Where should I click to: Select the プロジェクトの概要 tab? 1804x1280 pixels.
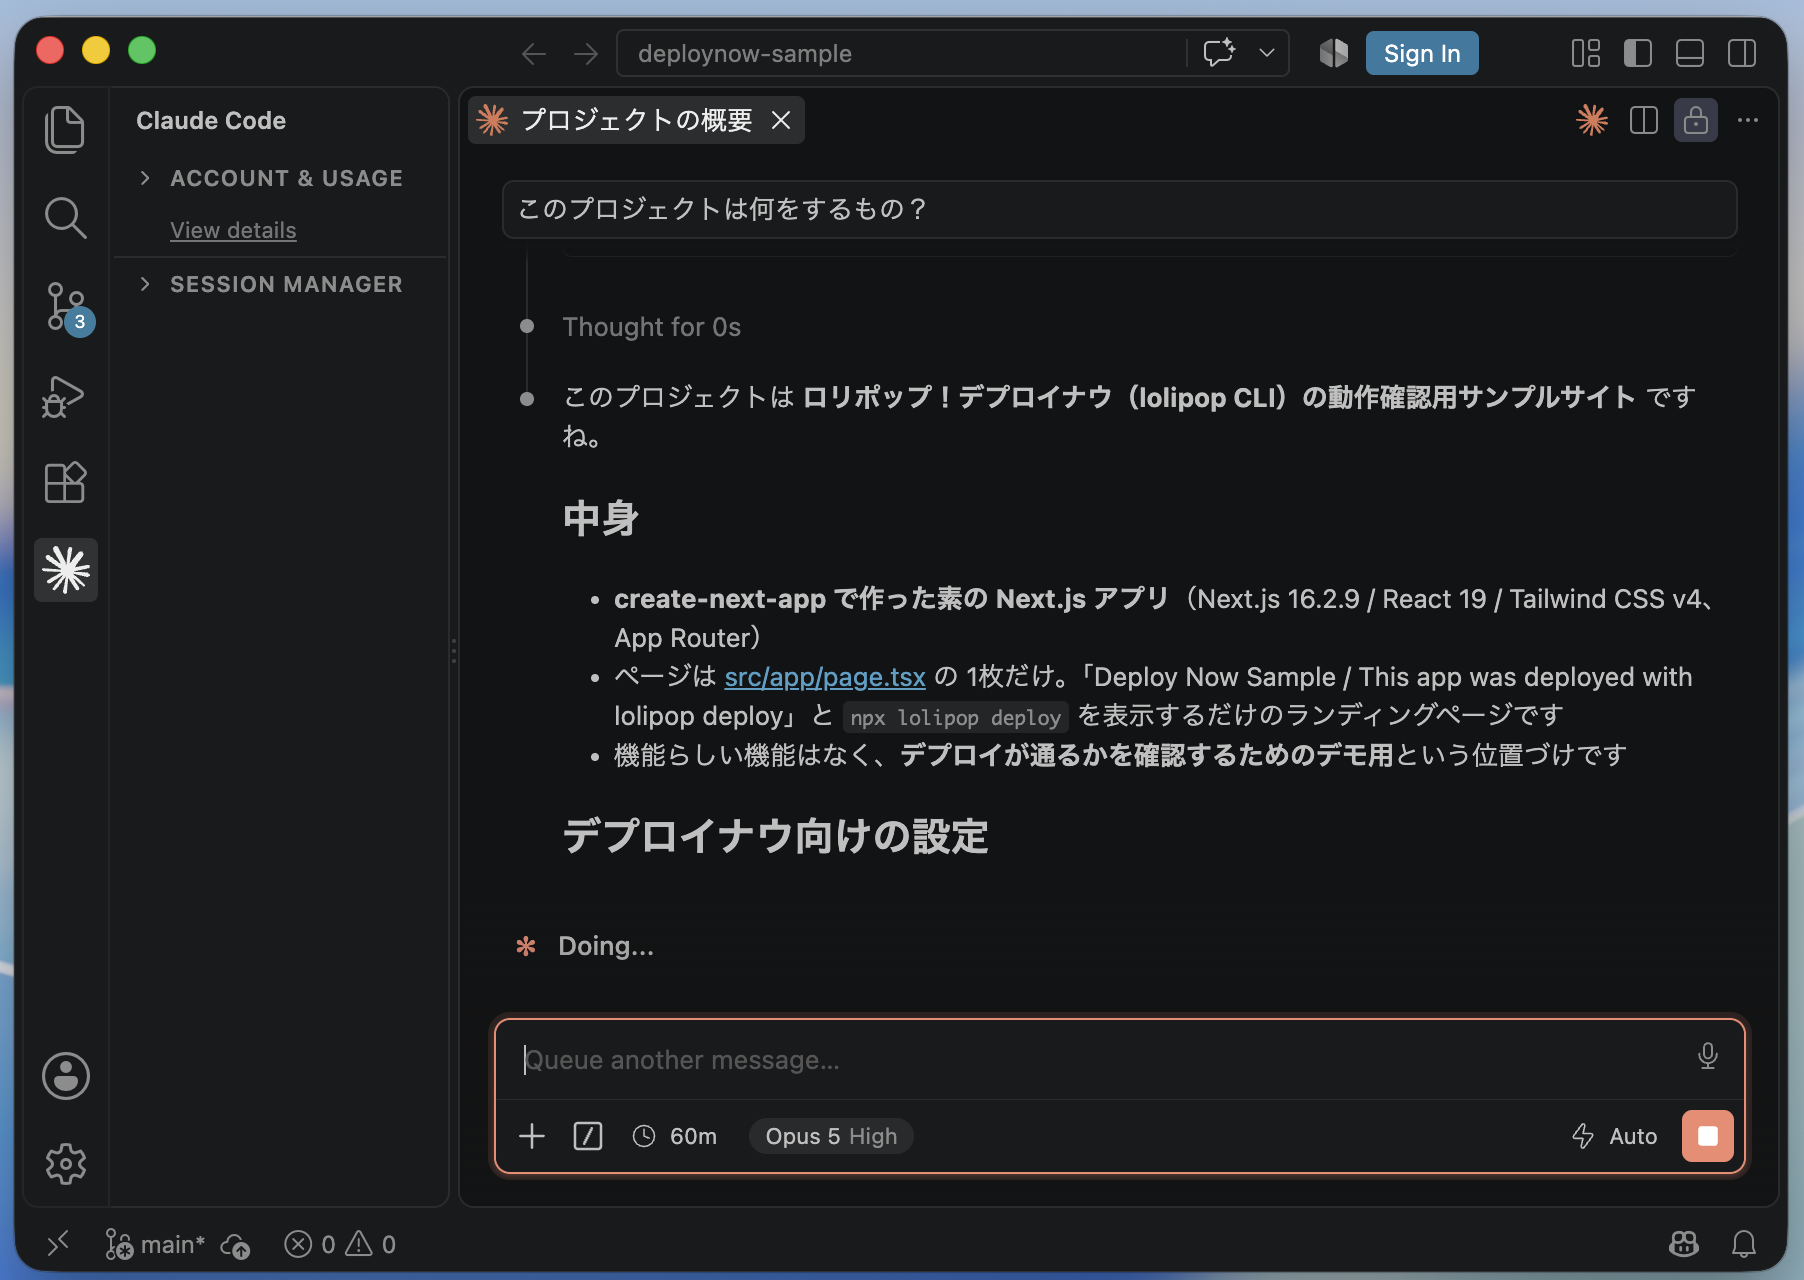[636, 120]
